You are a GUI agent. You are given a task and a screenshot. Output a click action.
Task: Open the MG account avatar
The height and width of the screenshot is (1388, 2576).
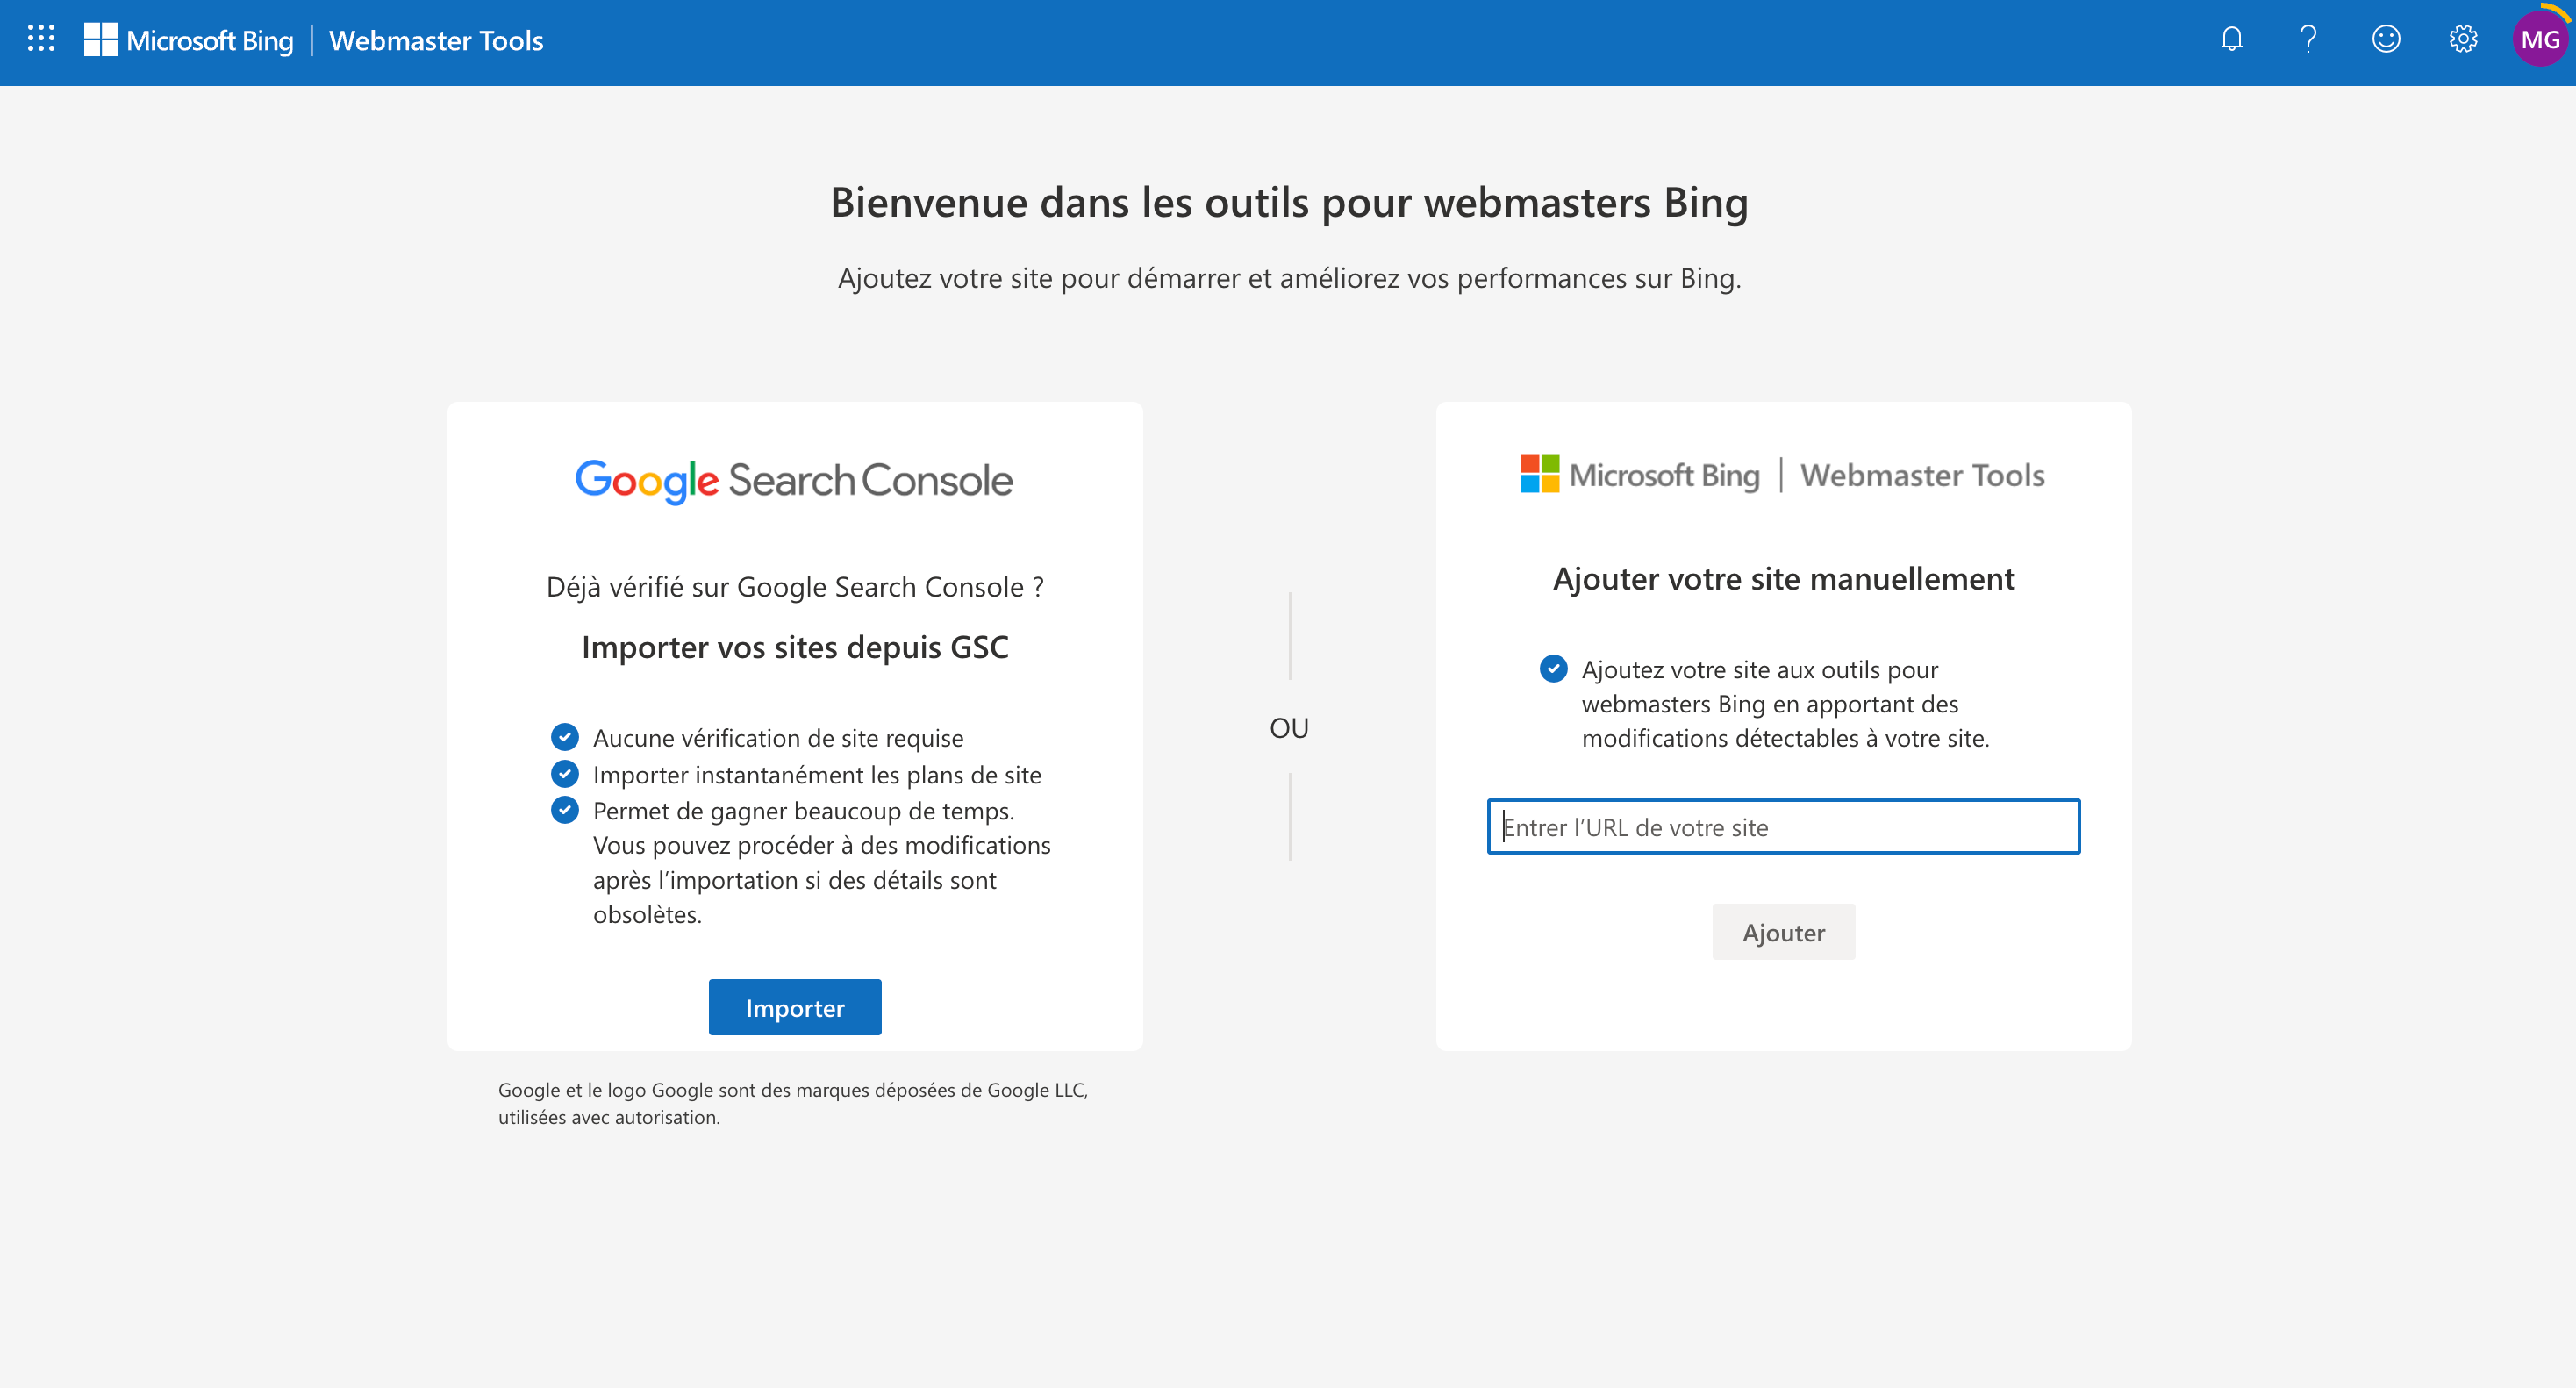2540,39
